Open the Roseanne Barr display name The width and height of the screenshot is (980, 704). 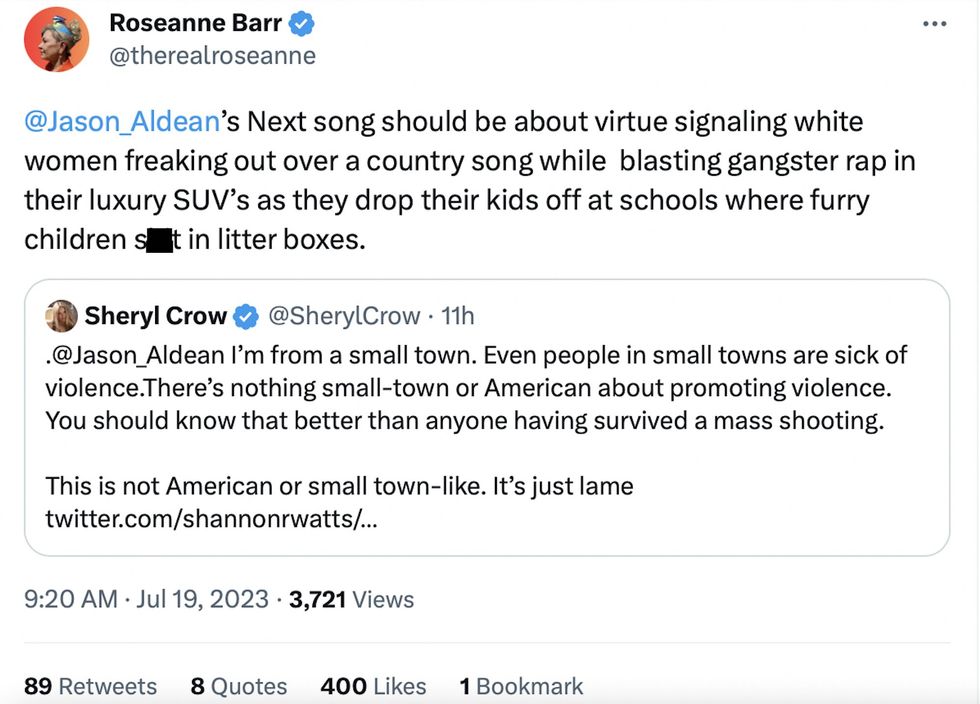pyautogui.click(x=195, y=23)
